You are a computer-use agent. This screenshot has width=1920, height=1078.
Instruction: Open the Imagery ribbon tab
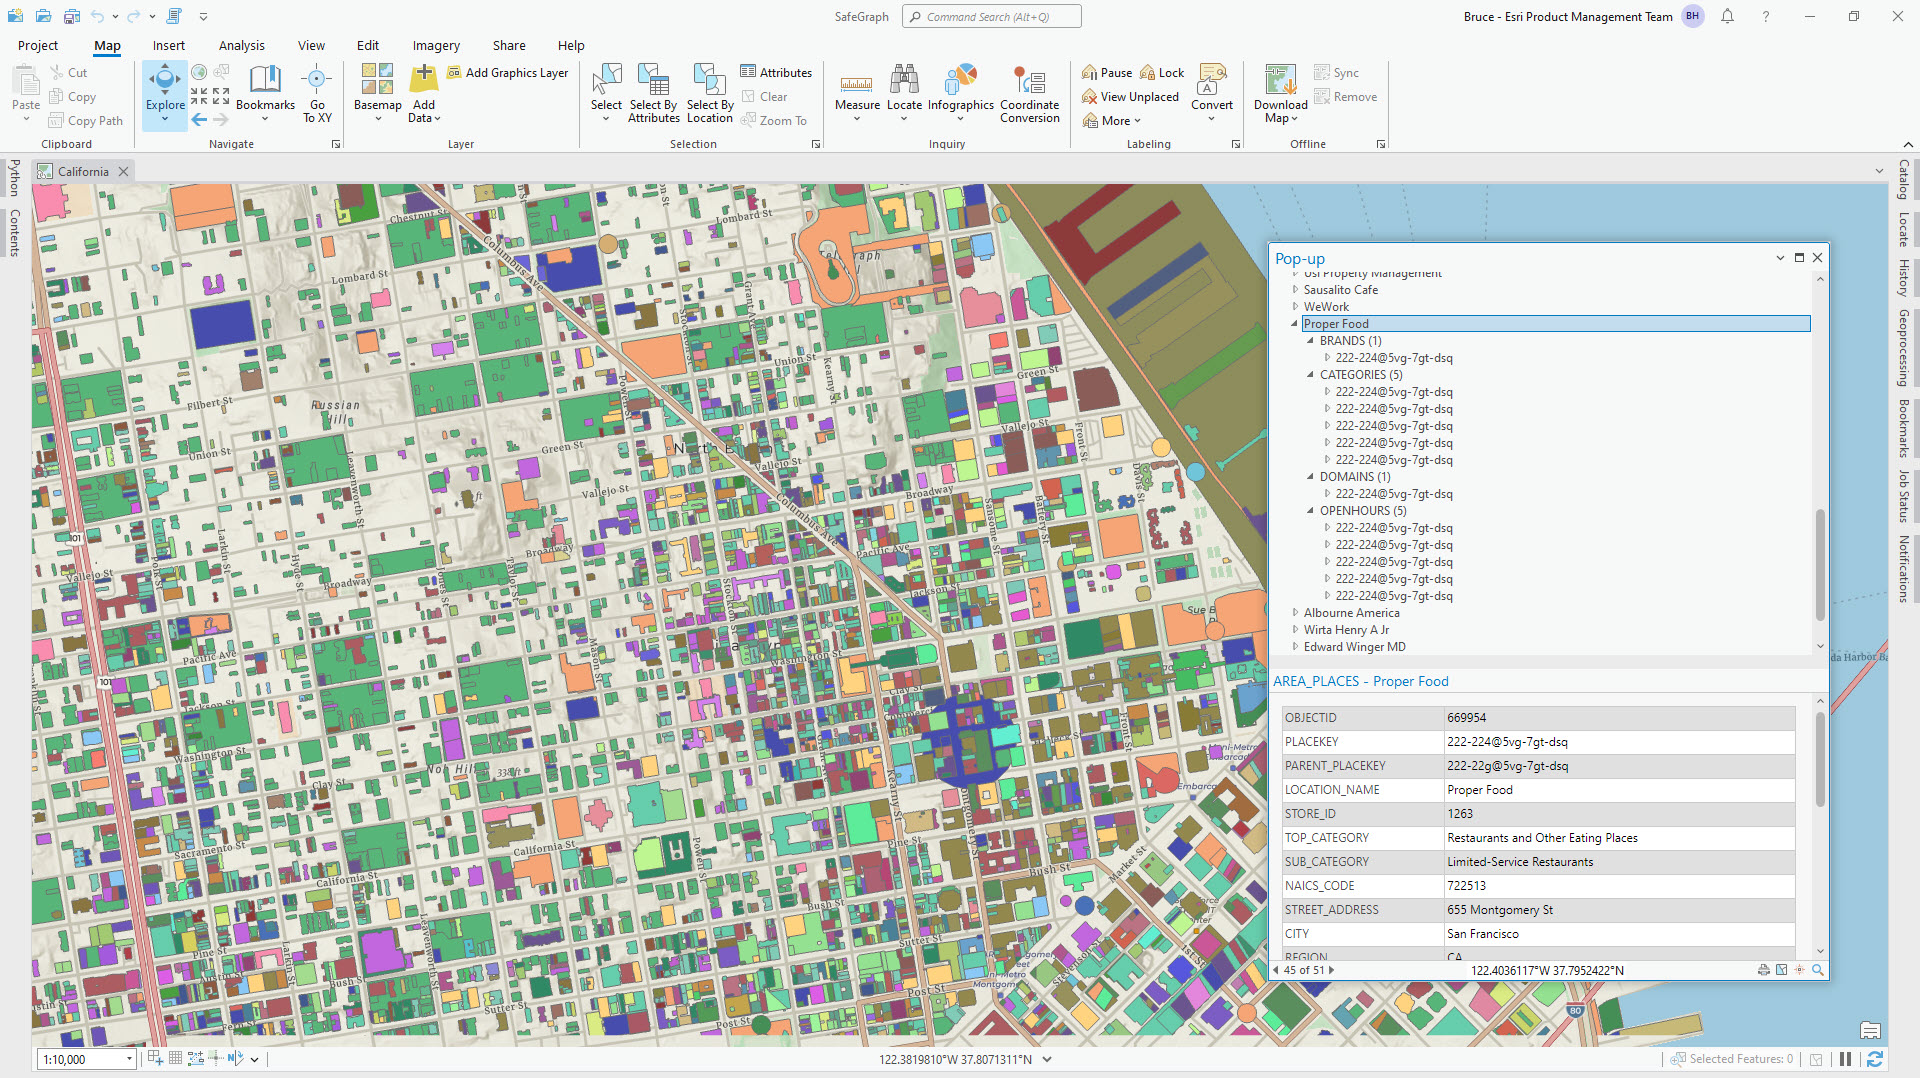tap(436, 45)
